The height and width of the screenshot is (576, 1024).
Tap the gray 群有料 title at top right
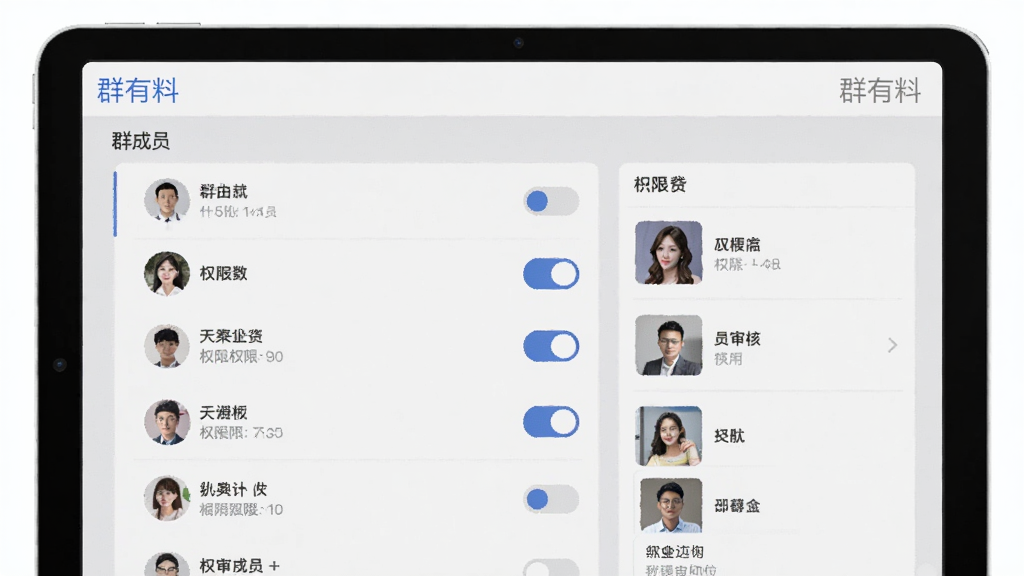[880, 90]
